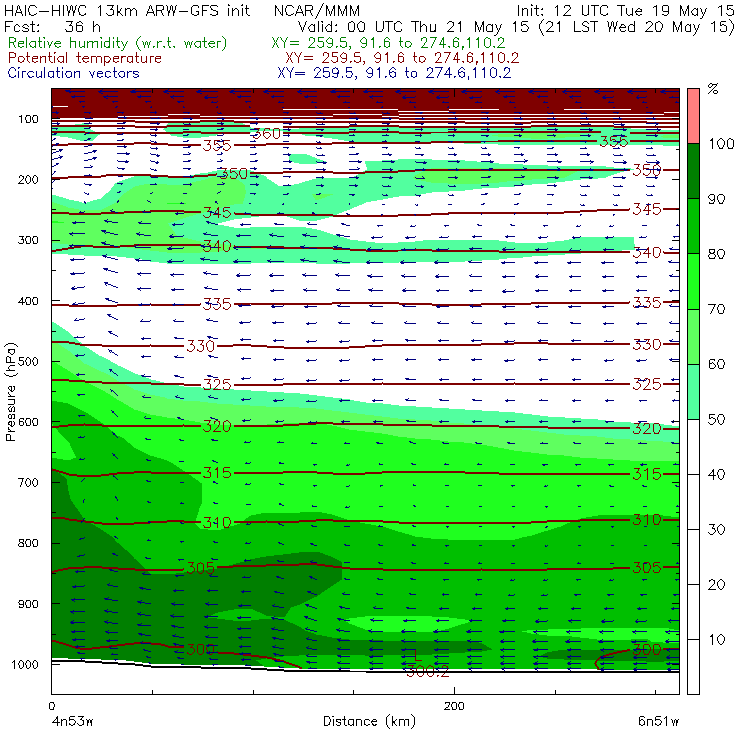Click the colorbar "30" tick label

click(x=716, y=530)
